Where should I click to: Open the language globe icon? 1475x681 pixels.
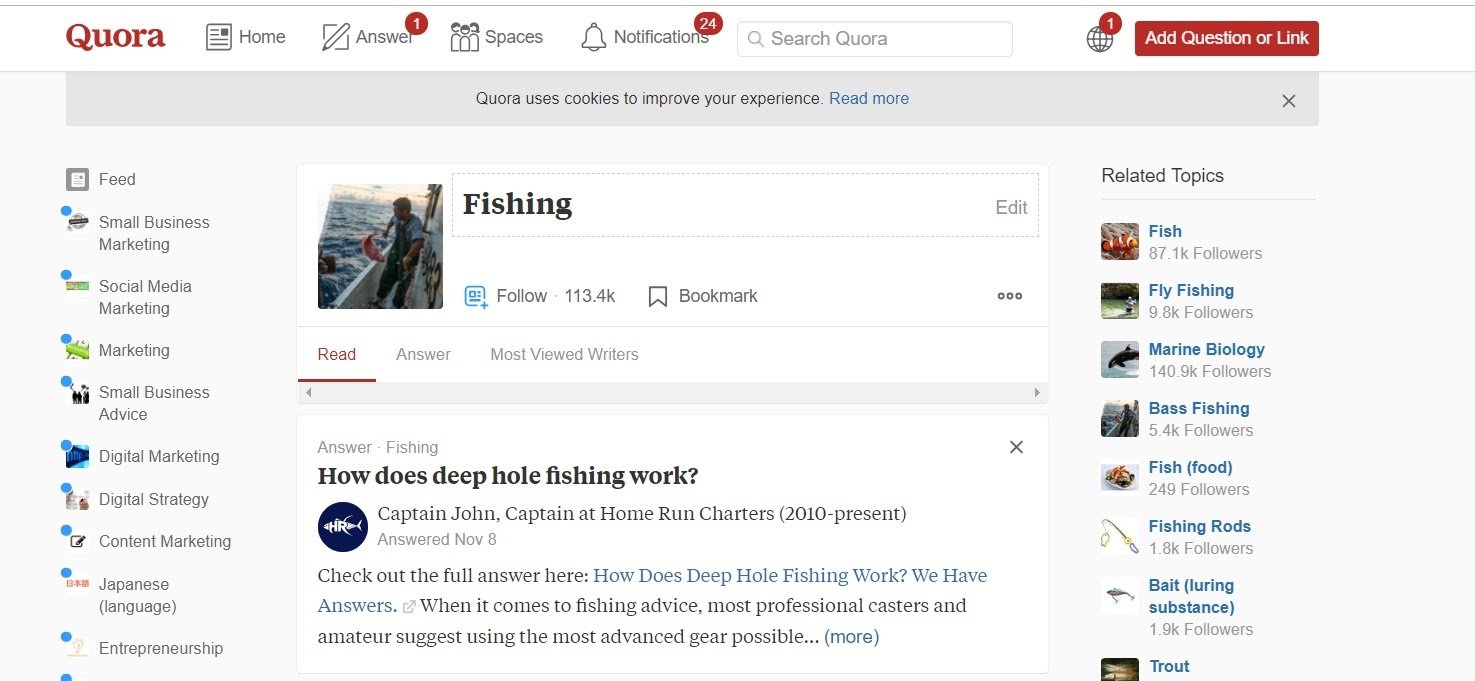pos(1100,39)
